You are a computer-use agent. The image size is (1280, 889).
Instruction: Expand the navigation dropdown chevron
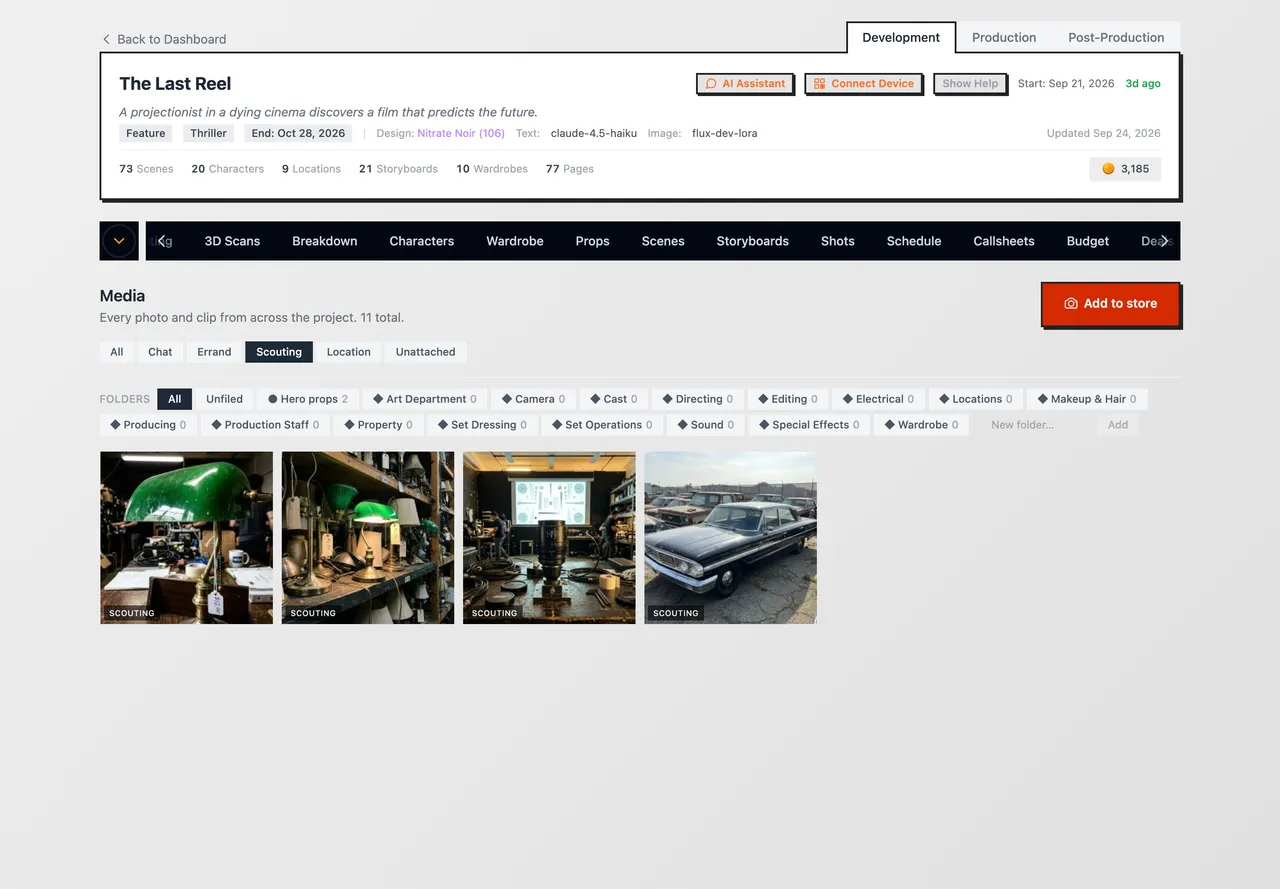click(x=119, y=241)
